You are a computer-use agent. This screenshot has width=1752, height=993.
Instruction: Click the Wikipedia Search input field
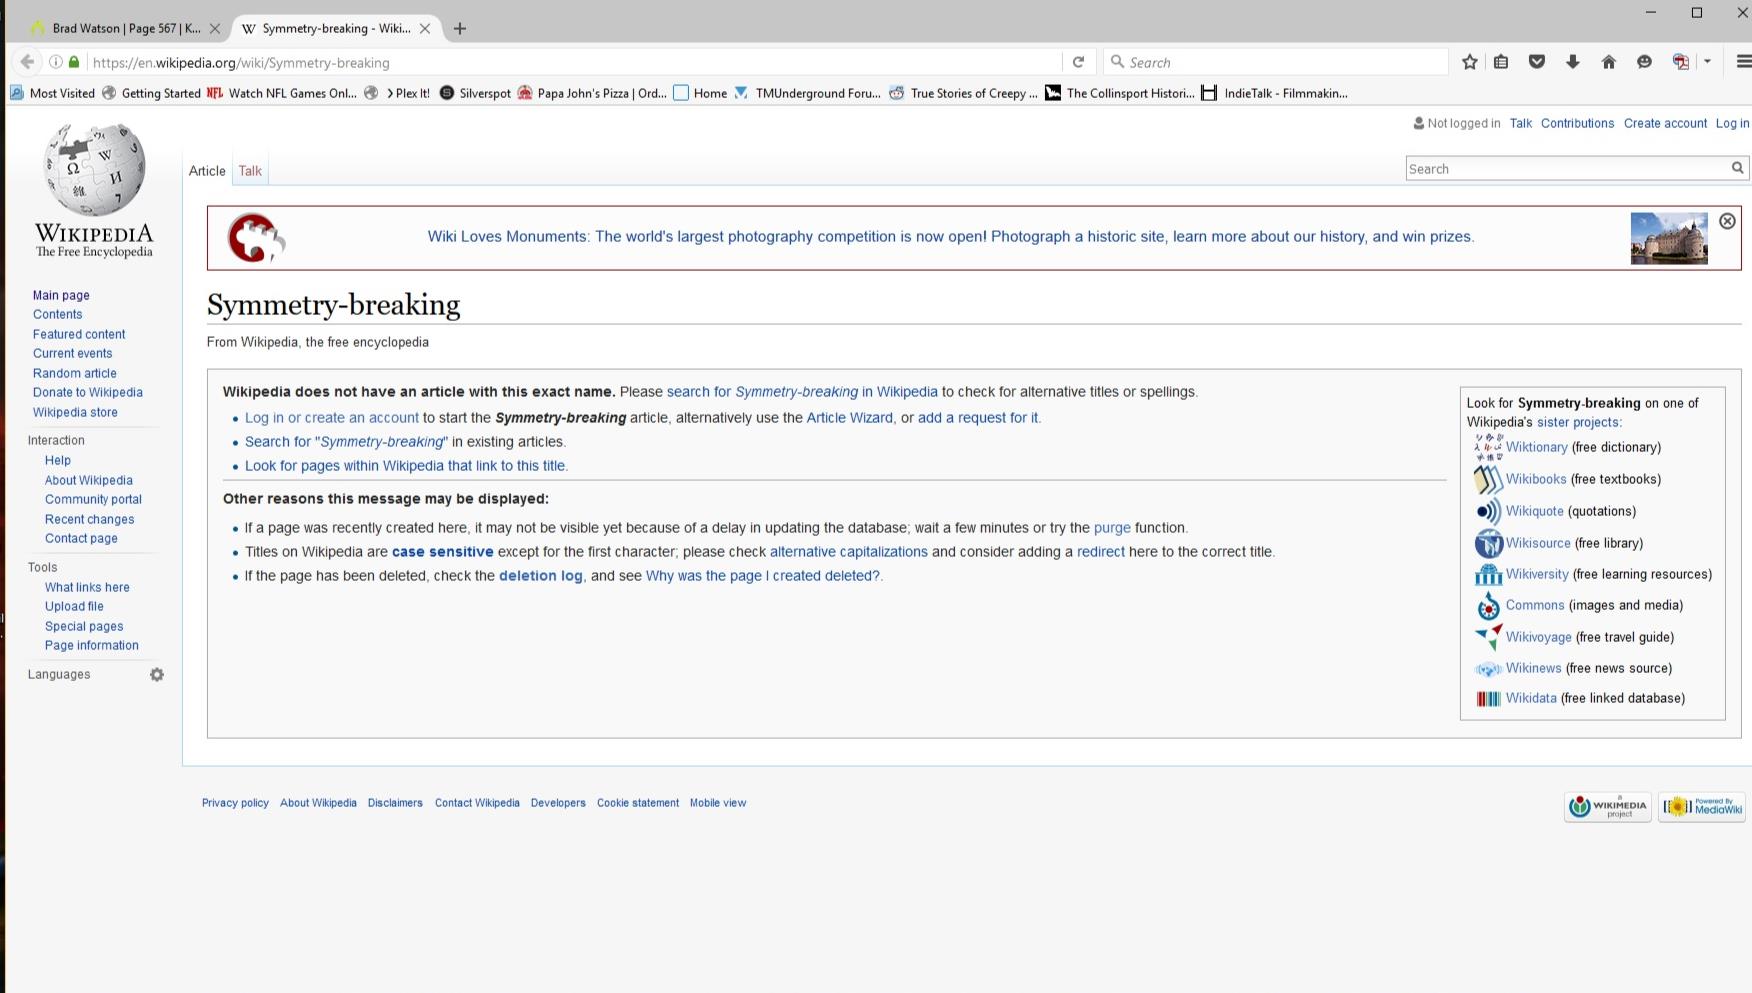(1567, 168)
